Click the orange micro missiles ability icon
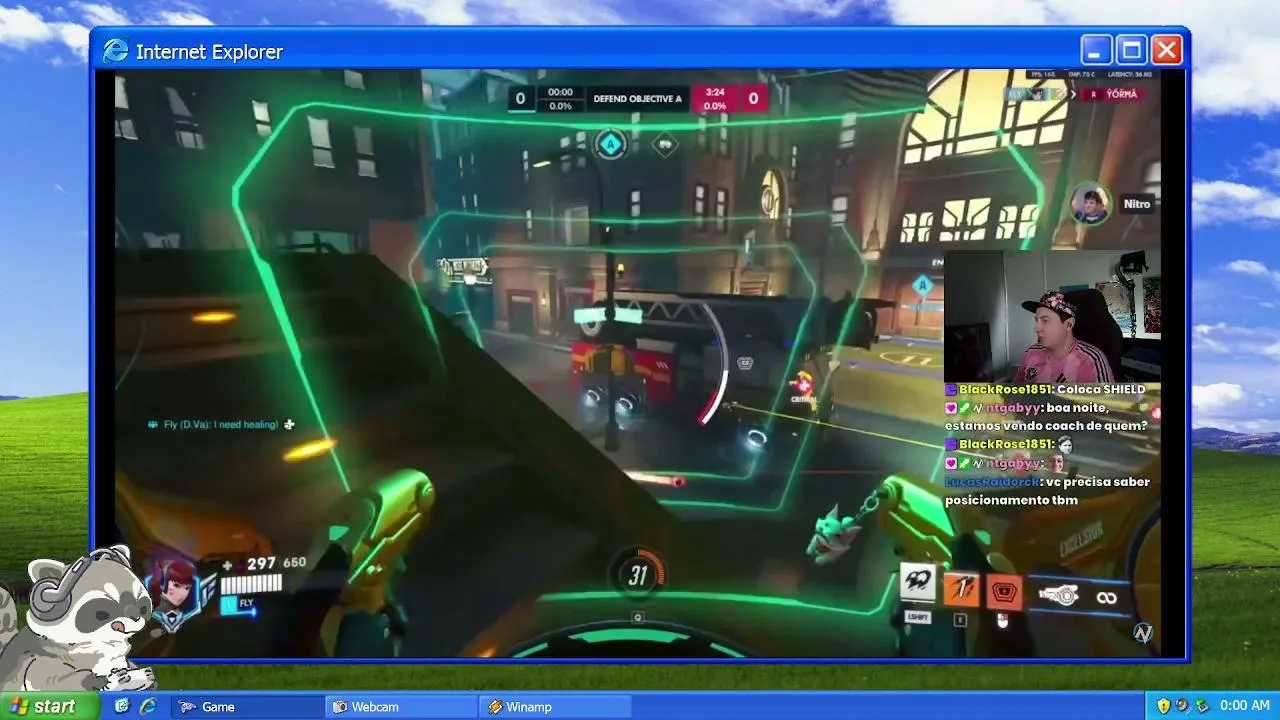Image resolution: width=1280 pixels, height=720 pixels. [x=961, y=588]
